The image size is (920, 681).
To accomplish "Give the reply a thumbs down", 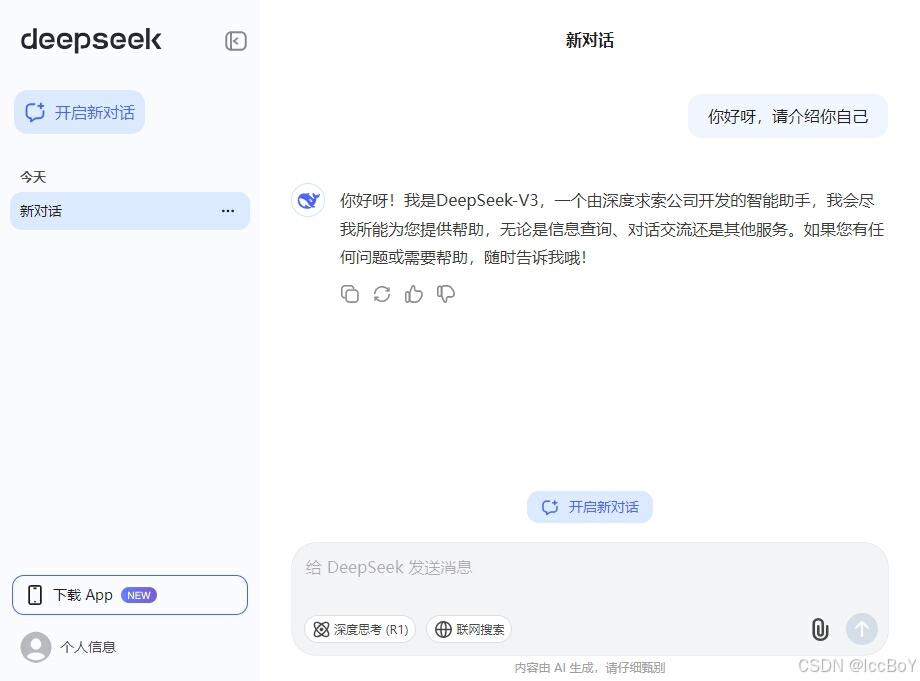I will [446, 294].
